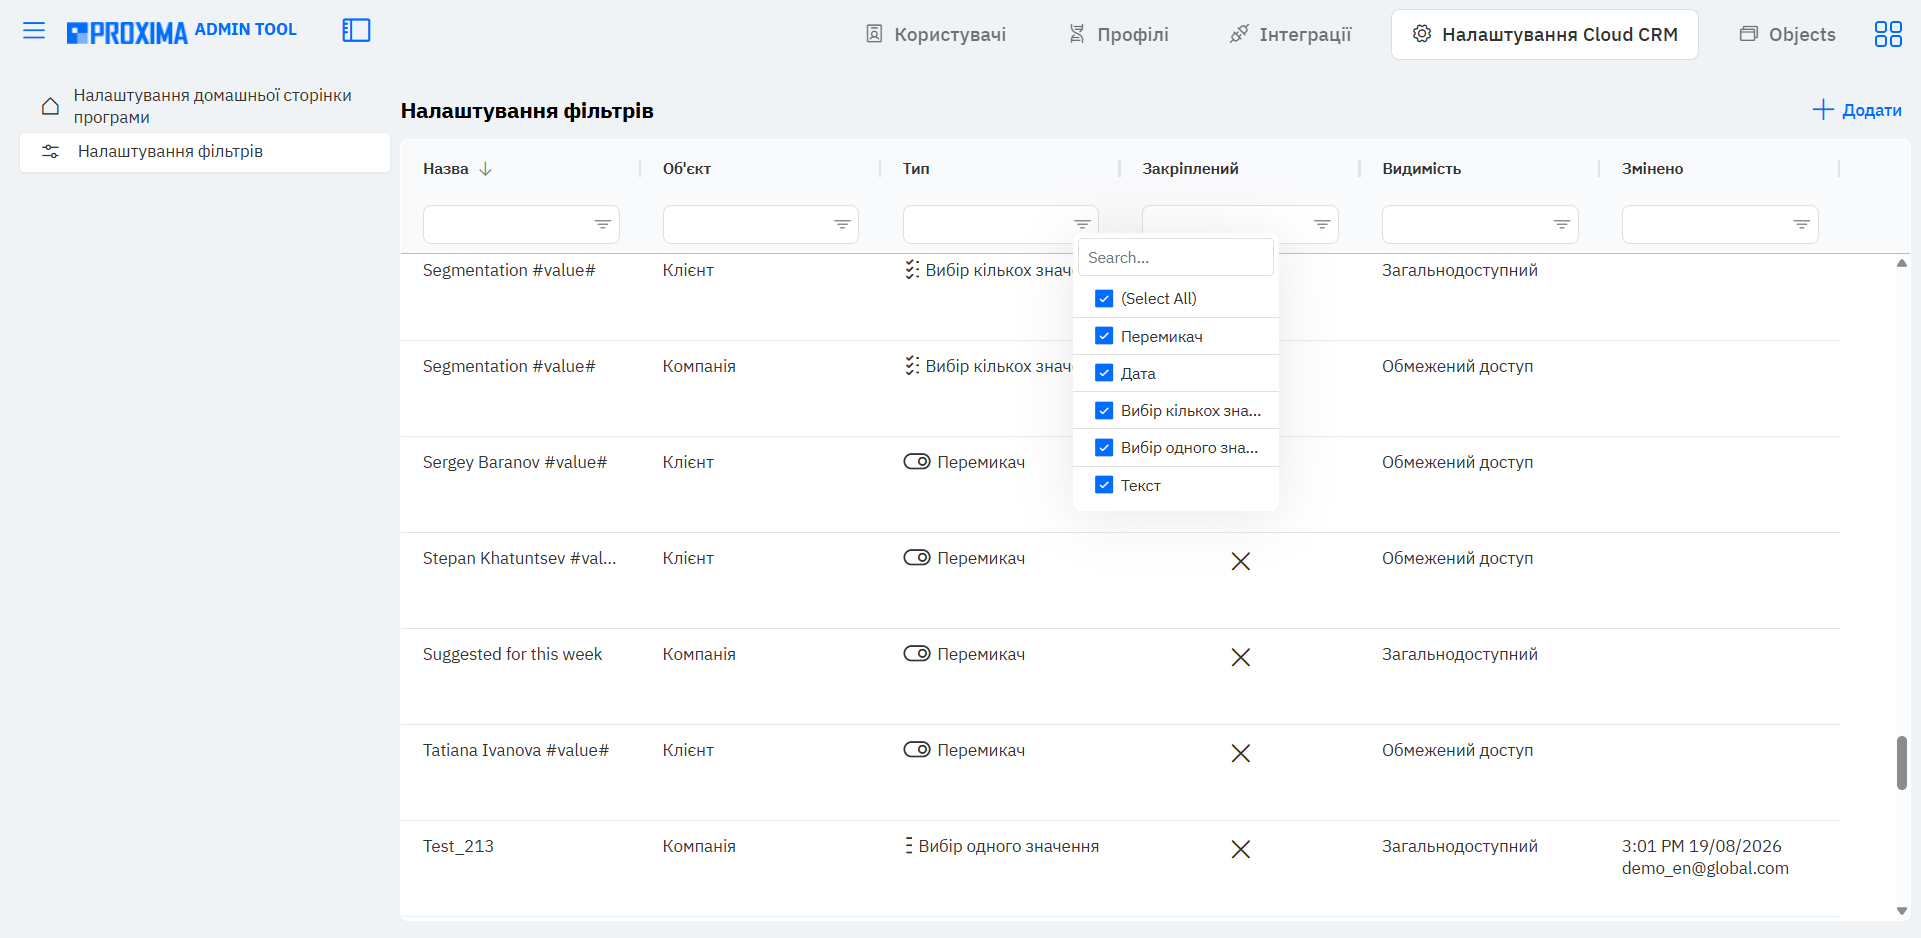Screen dimensions: 1921x938
Task: Sort by the Закріплений column header
Action: point(1190,169)
